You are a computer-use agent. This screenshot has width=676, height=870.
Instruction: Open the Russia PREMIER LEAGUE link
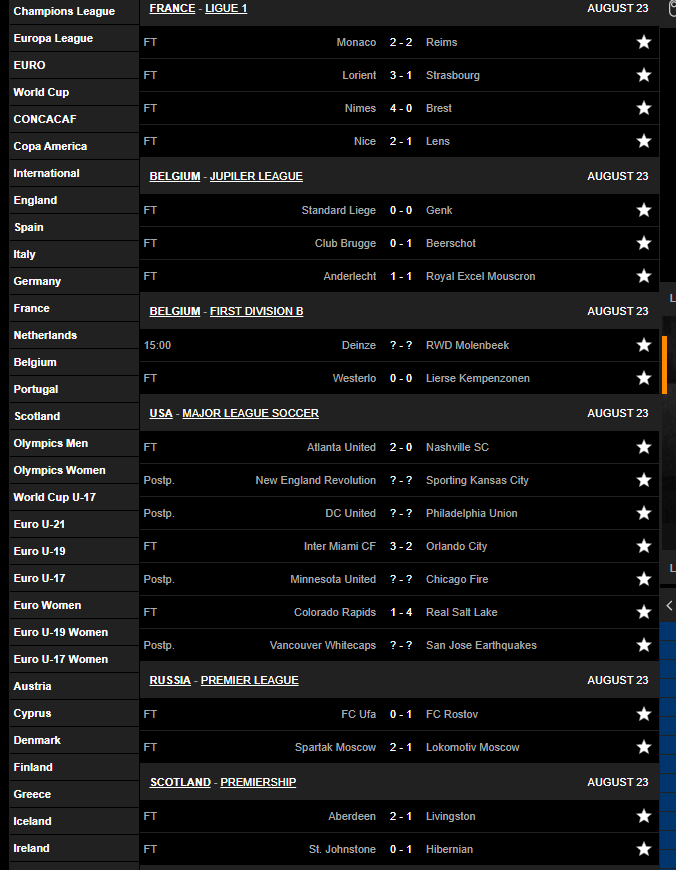249,680
